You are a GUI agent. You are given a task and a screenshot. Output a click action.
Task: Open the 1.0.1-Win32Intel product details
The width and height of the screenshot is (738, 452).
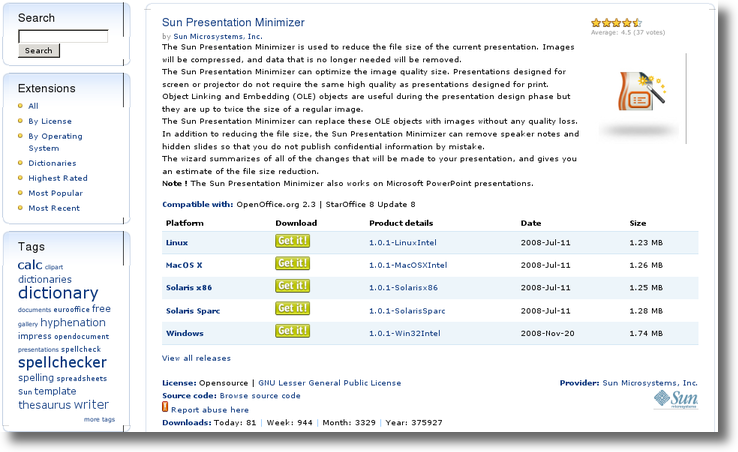[405, 333]
